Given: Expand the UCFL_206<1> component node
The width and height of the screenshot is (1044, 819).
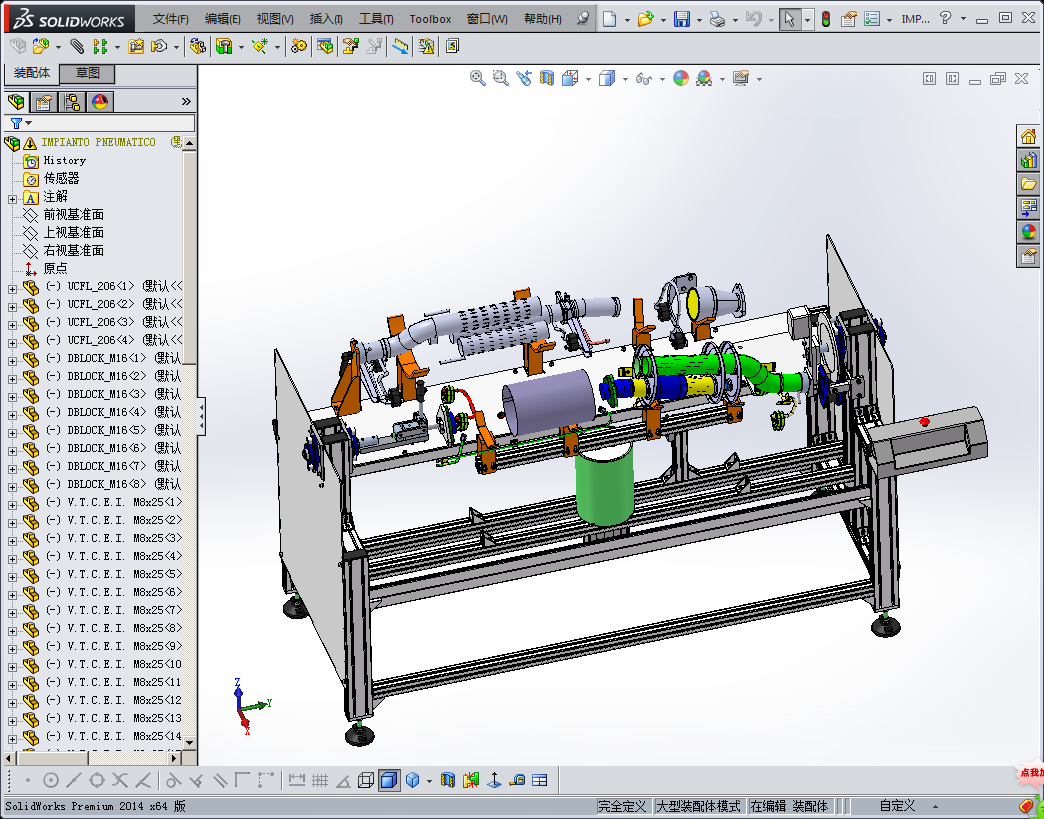Looking at the screenshot, I should (x=12, y=289).
